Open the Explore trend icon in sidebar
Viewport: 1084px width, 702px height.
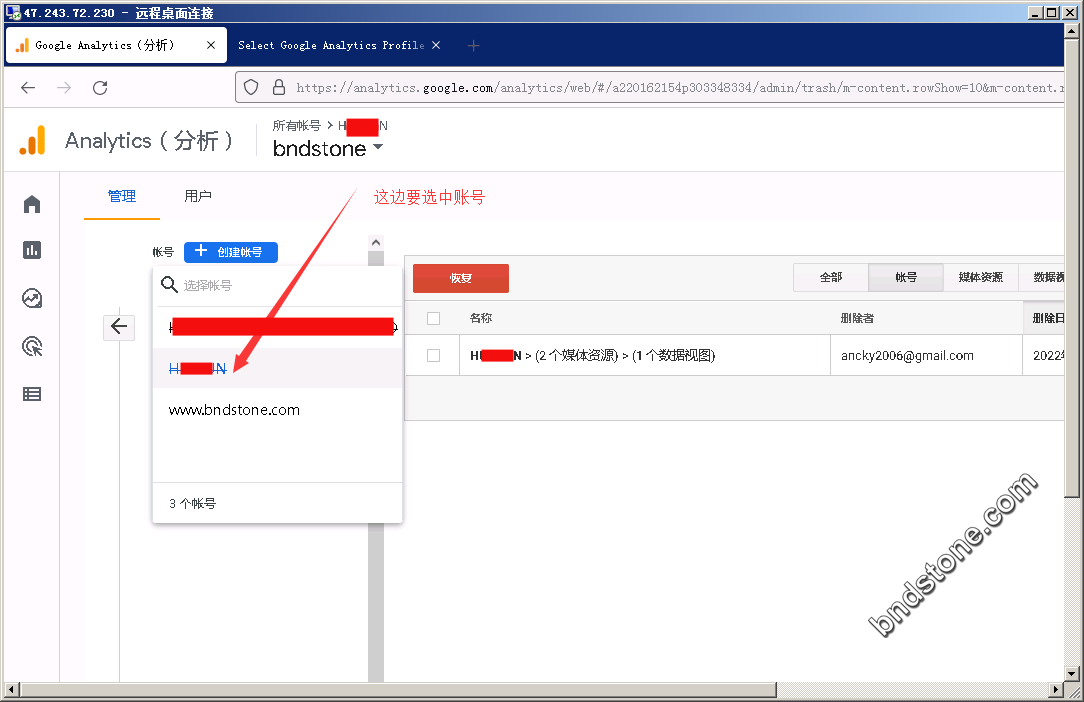pos(32,298)
